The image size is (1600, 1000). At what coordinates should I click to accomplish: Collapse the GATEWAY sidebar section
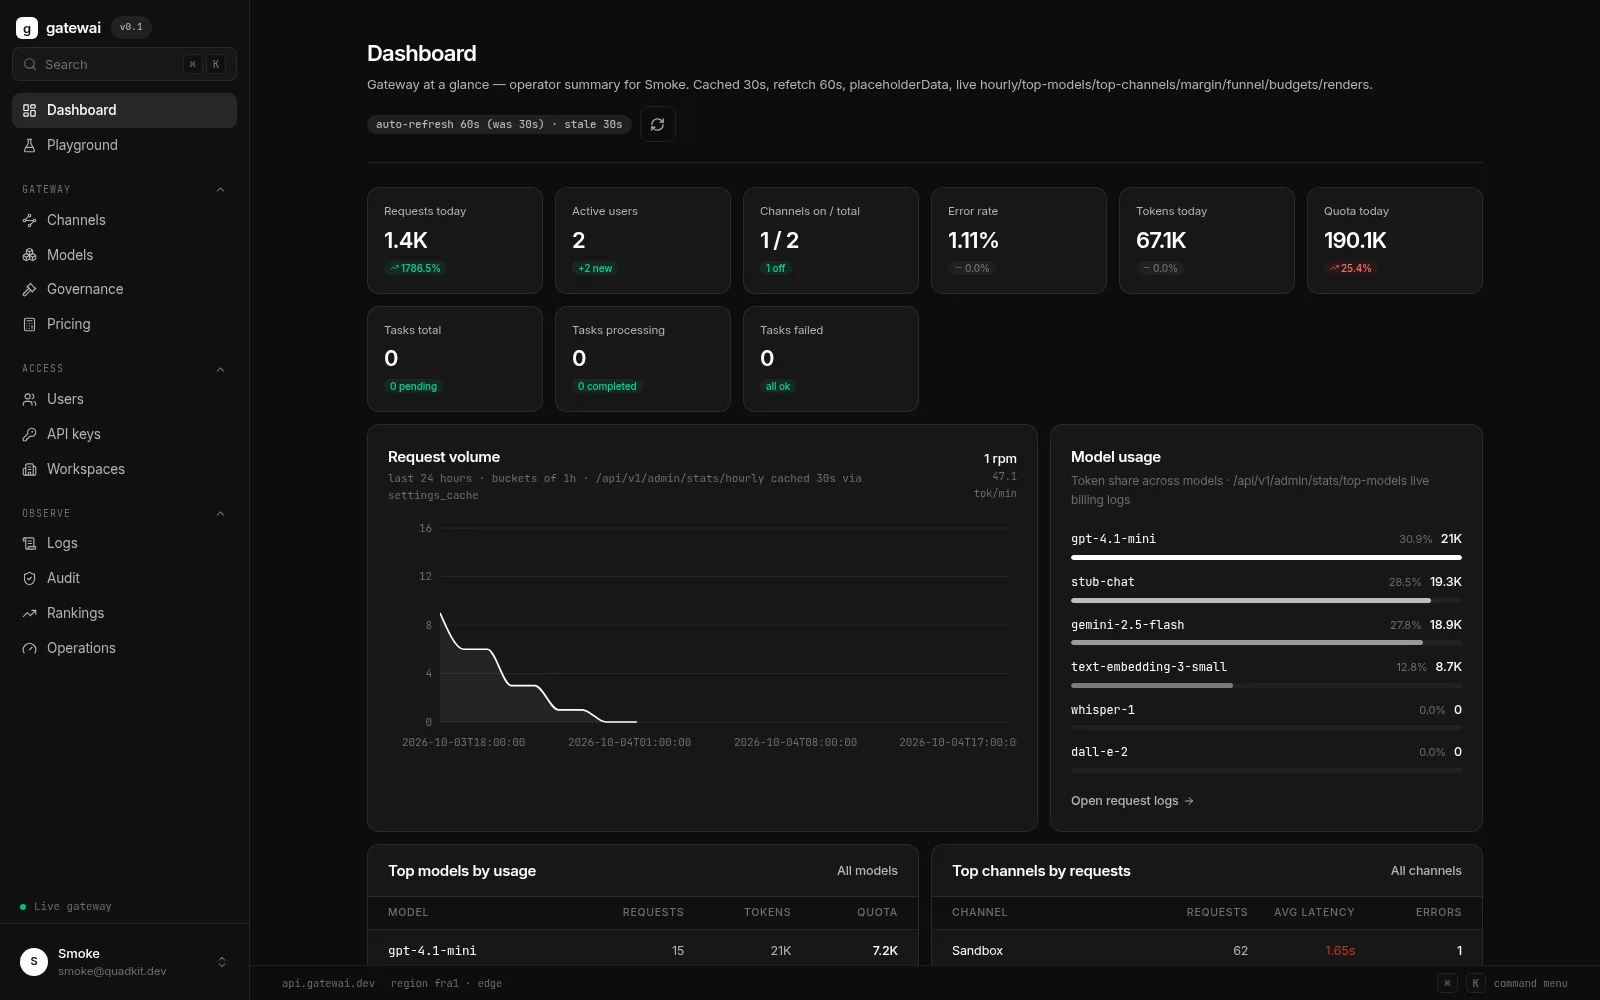(x=220, y=189)
